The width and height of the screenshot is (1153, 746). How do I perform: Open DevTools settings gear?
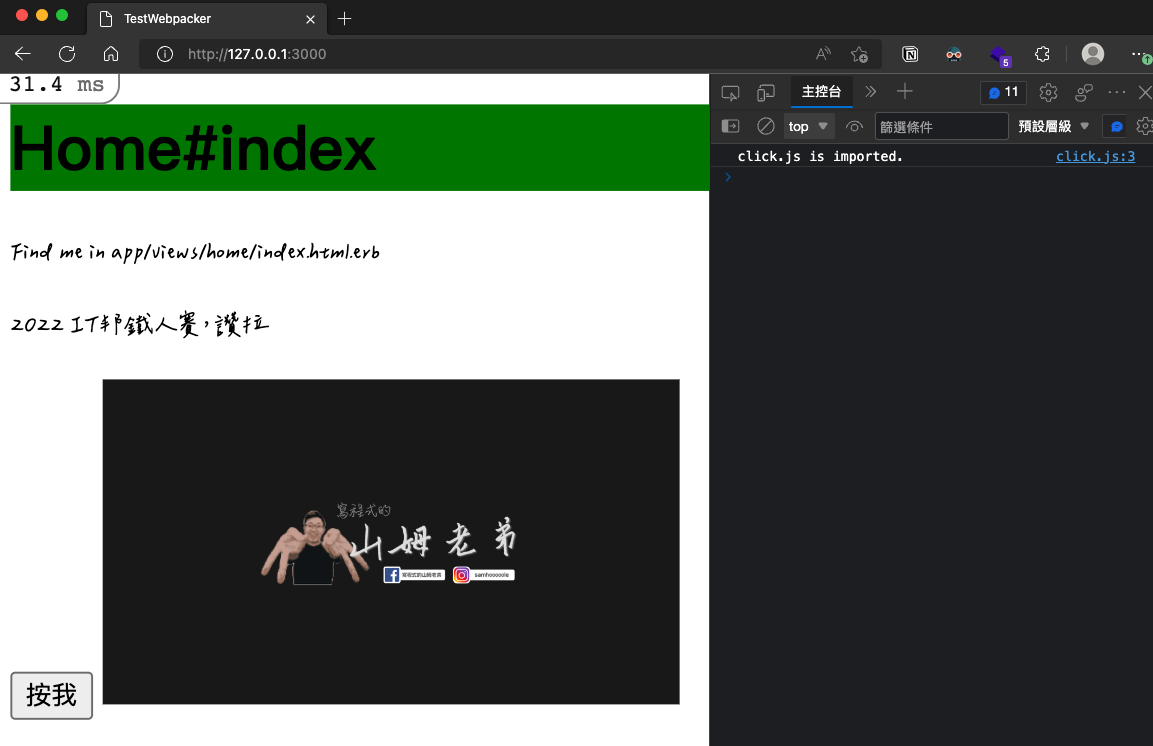coord(1048,93)
